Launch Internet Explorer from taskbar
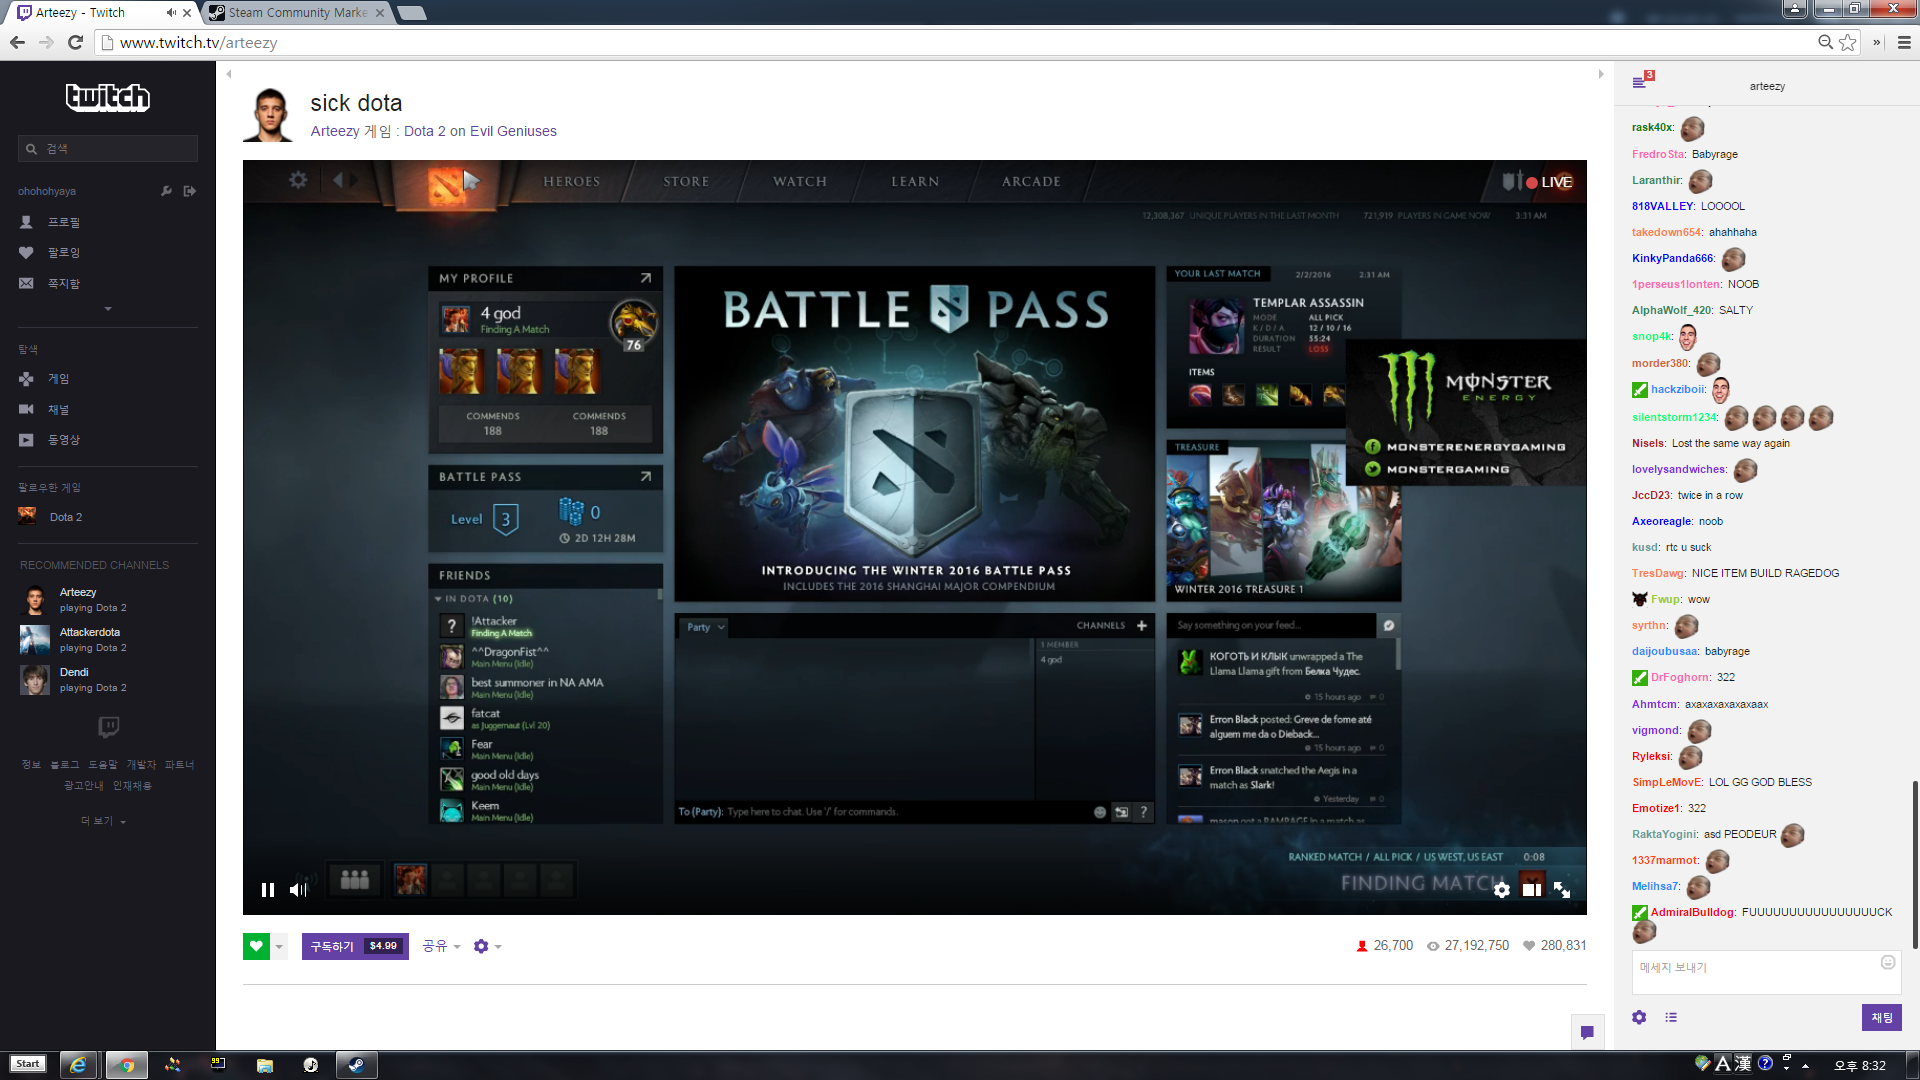Image resolution: width=1920 pixels, height=1080 pixels. coord(78,1065)
